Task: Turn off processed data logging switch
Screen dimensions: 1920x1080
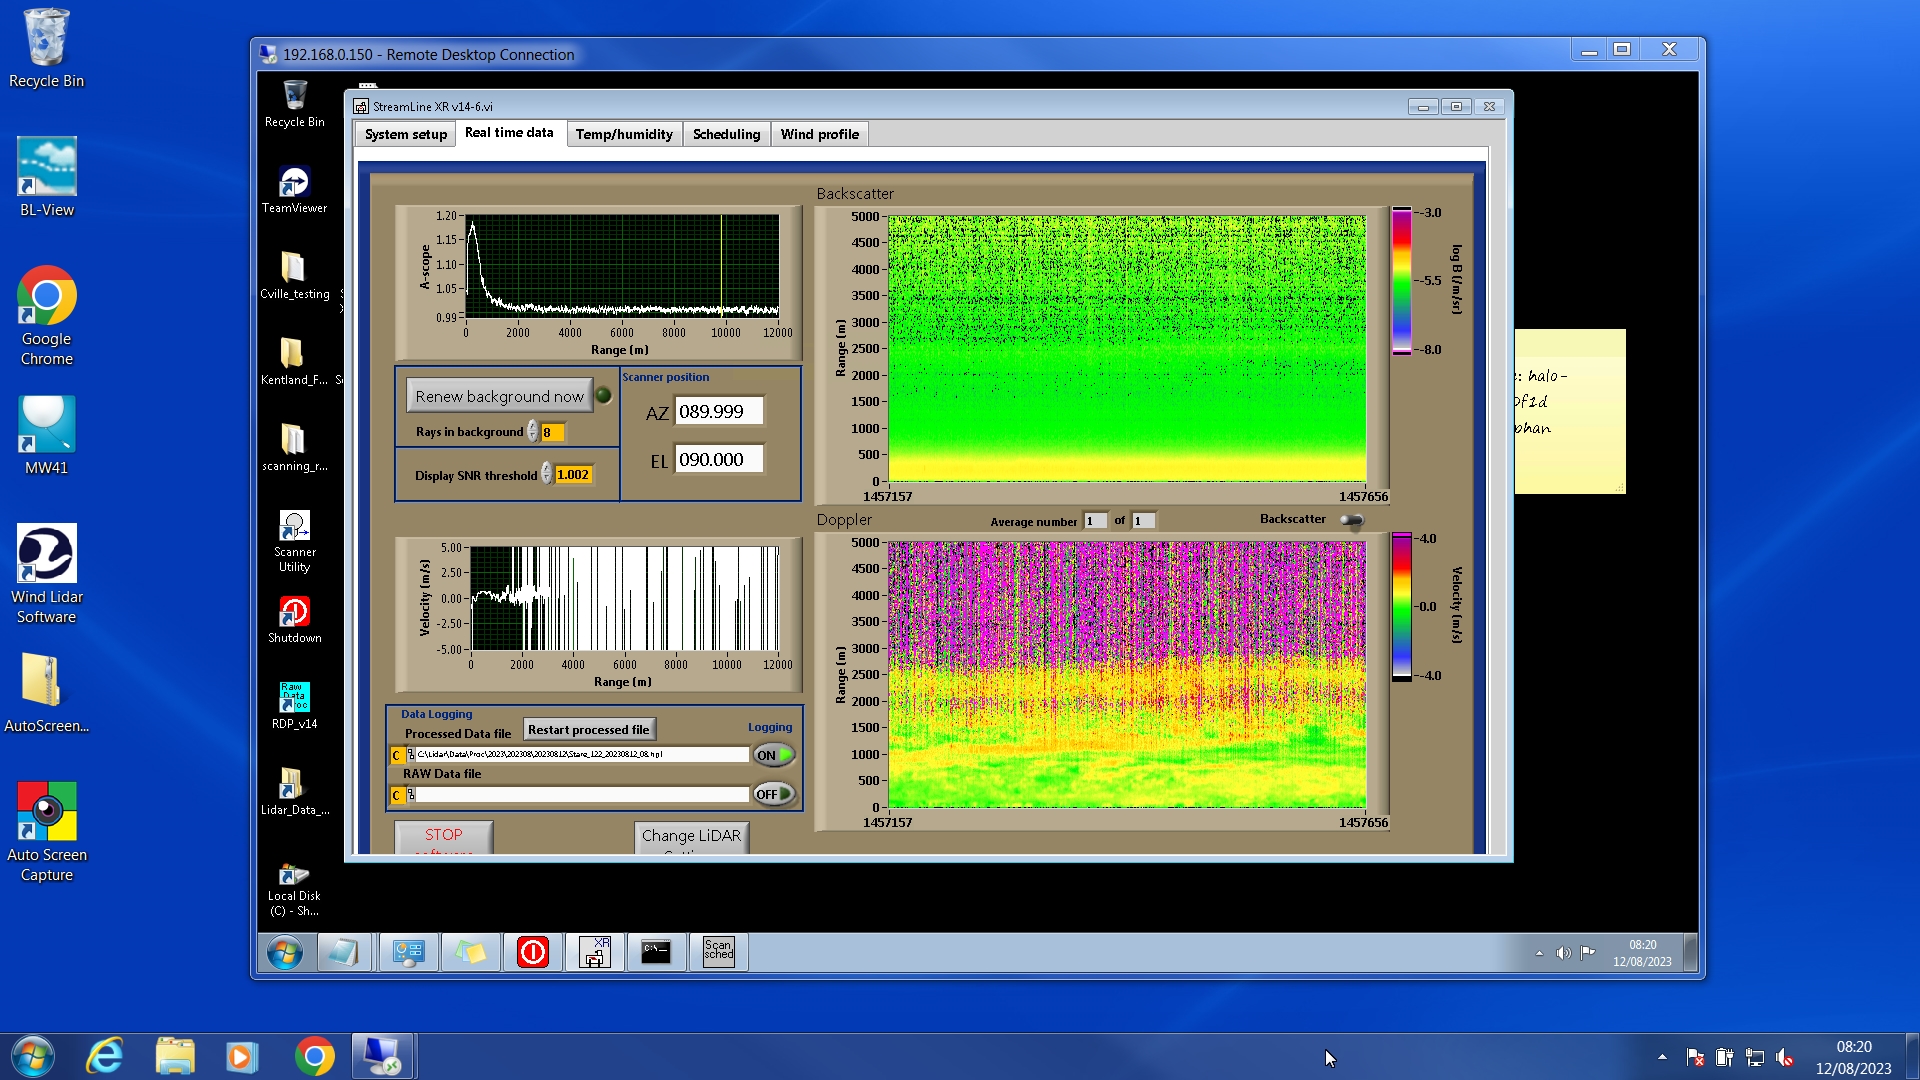Action: coord(774,755)
